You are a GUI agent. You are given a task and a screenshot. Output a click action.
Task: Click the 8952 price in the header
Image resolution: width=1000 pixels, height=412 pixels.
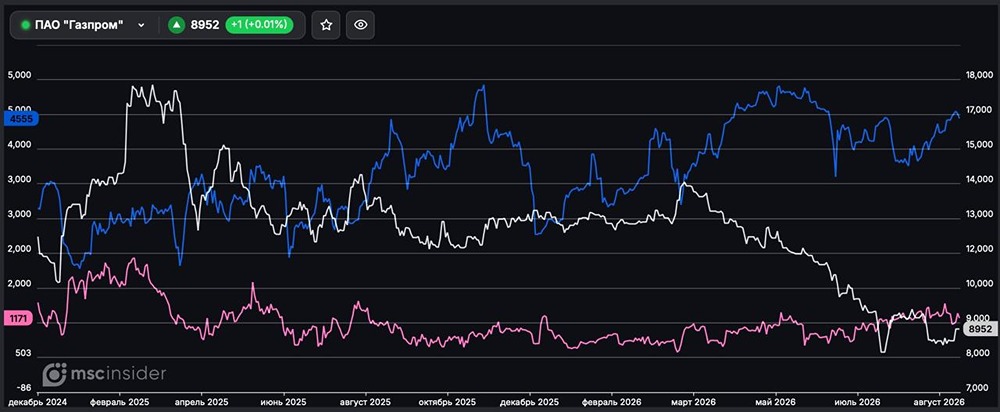205,25
